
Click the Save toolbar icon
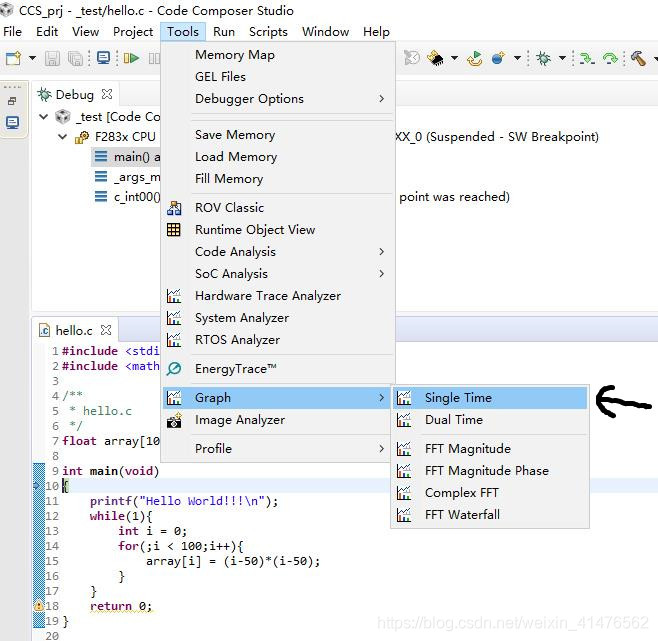click(52, 58)
